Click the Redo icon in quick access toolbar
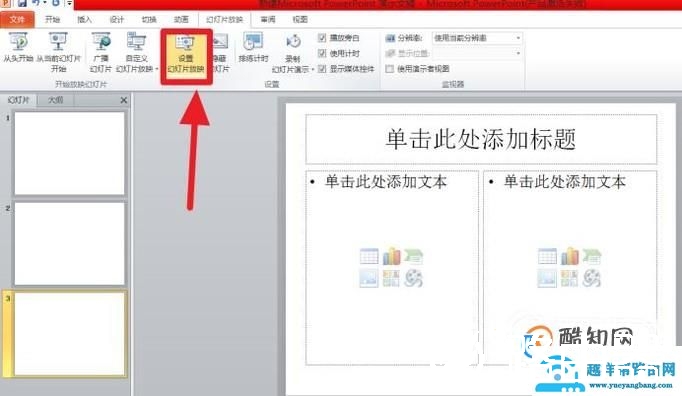The width and height of the screenshot is (682, 396). [x=56, y=3]
